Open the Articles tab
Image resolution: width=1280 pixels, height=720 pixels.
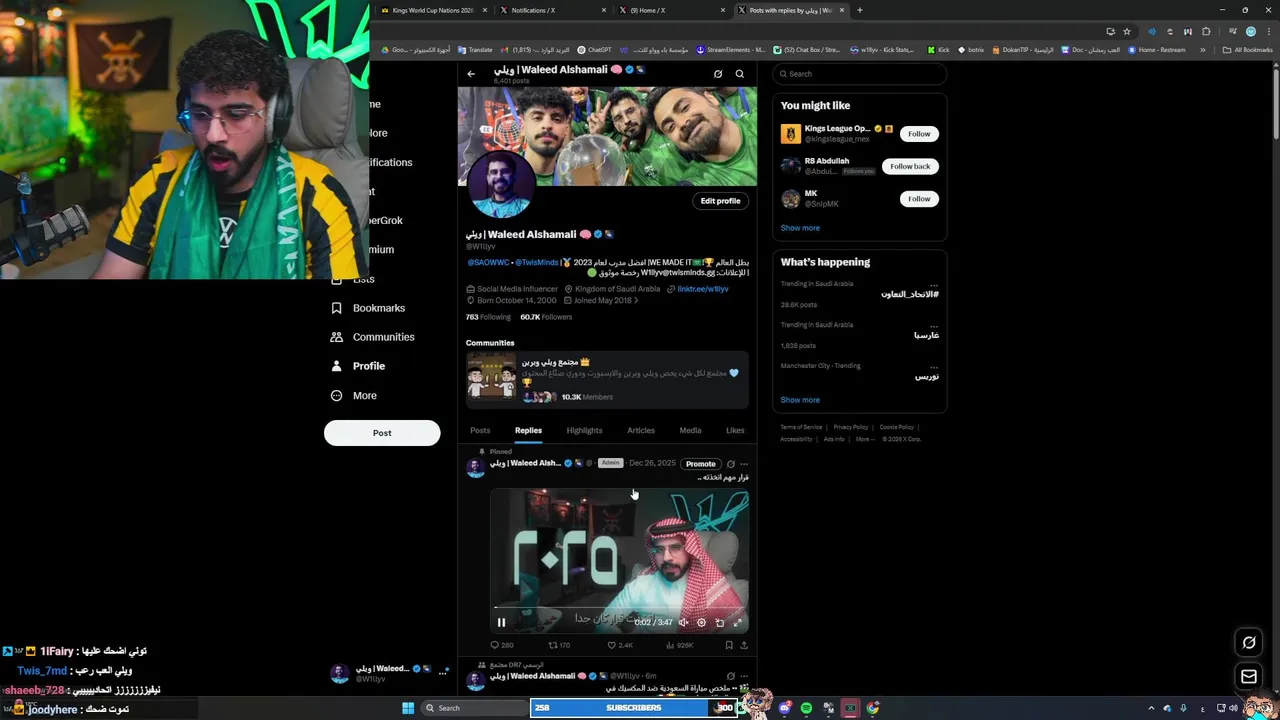[641, 430]
